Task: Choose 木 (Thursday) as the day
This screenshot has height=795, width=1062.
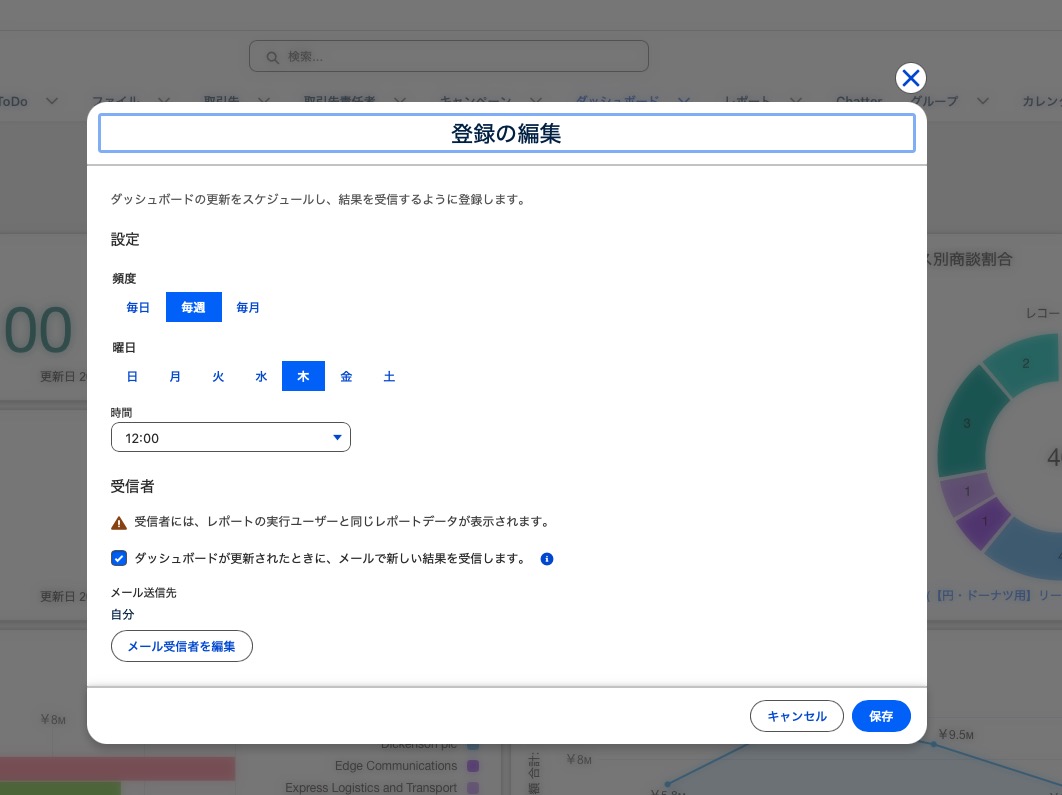Action: [x=303, y=377]
